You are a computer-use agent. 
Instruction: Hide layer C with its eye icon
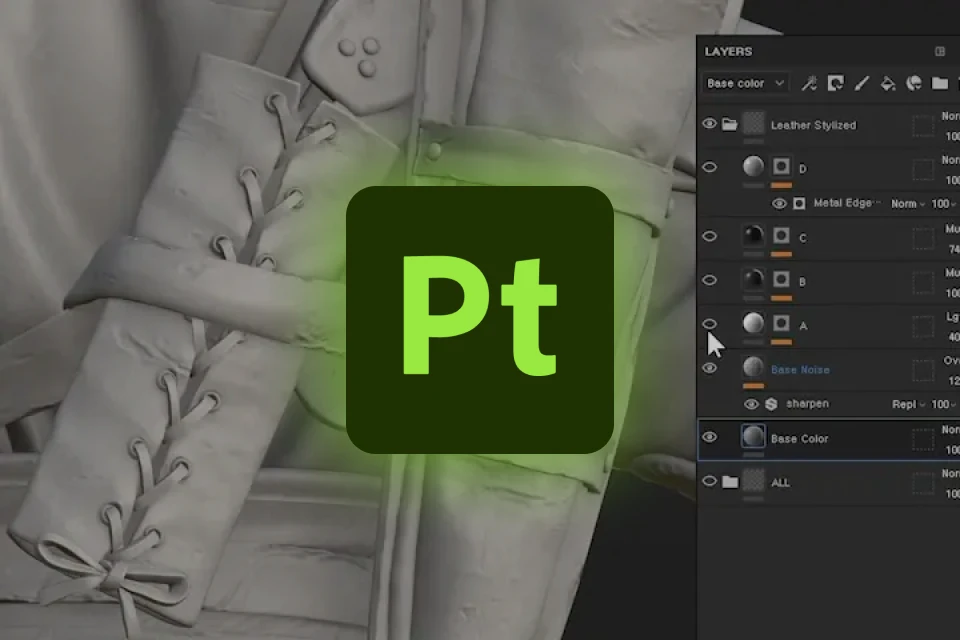pyautogui.click(x=709, y=236)
